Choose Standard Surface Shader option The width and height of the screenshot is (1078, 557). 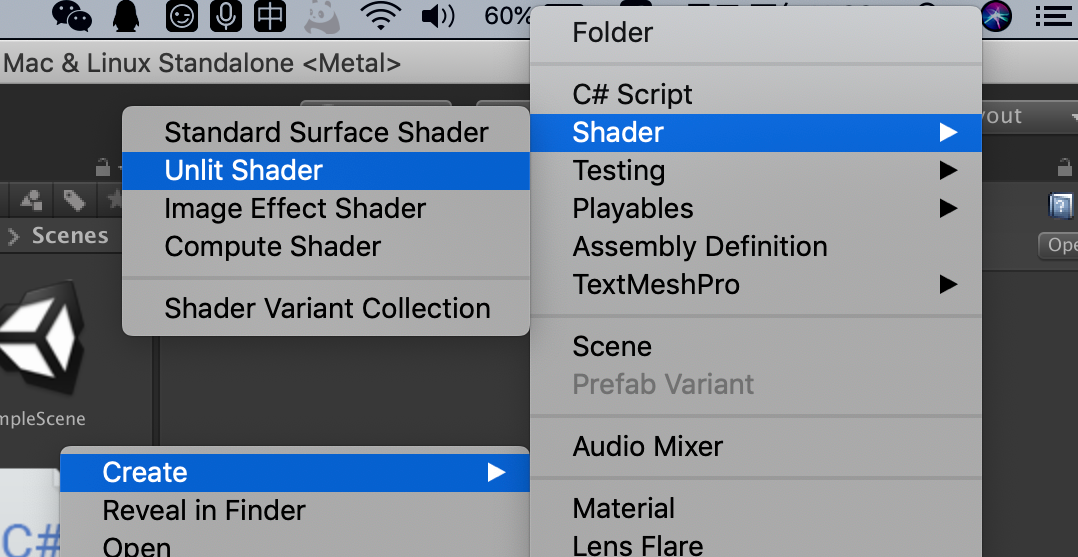pyautogui.click(x=326, y=132)
